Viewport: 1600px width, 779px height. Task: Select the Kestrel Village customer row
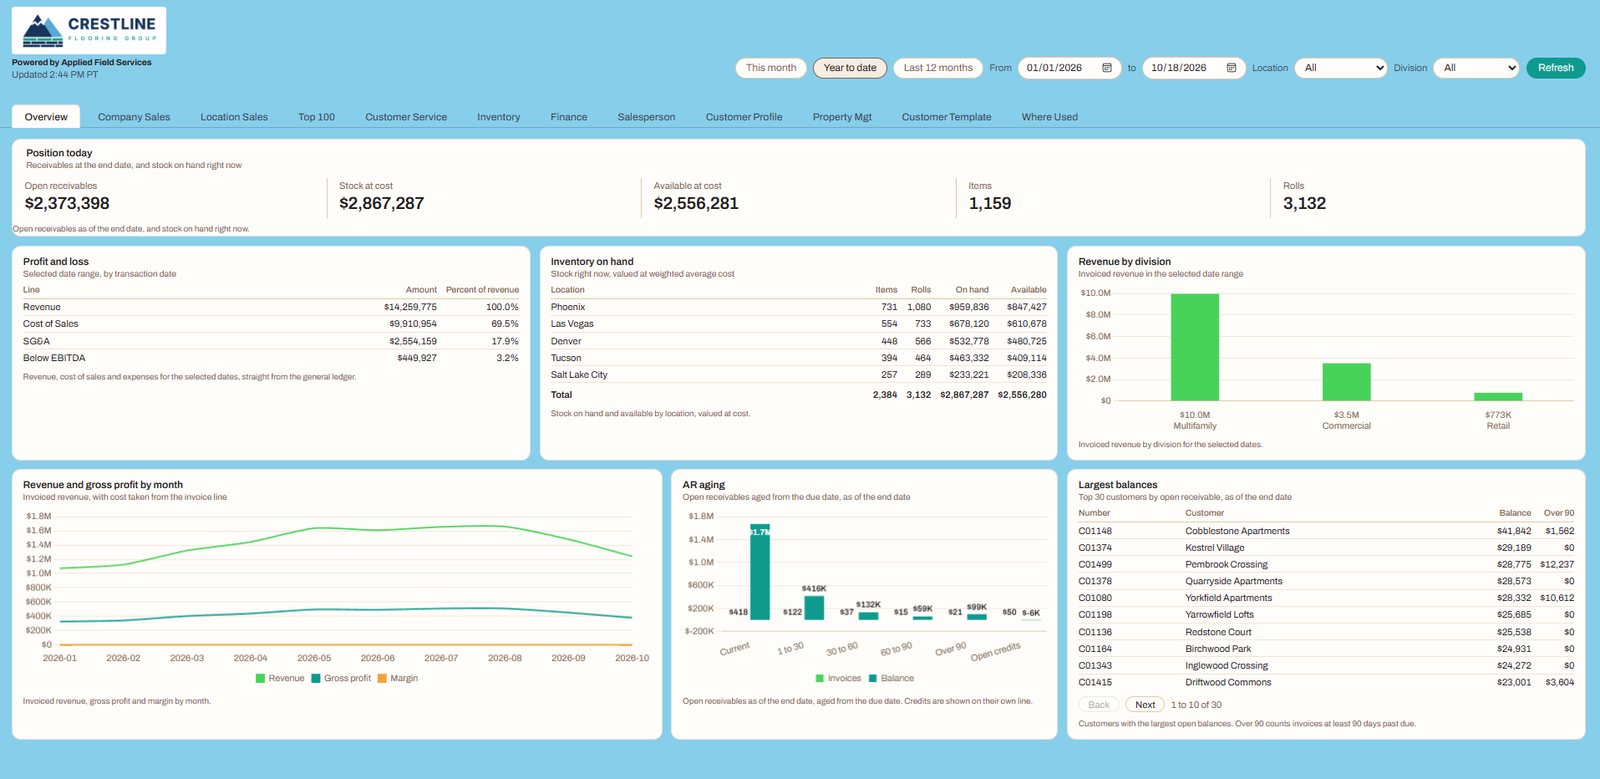click(1326, 548)
